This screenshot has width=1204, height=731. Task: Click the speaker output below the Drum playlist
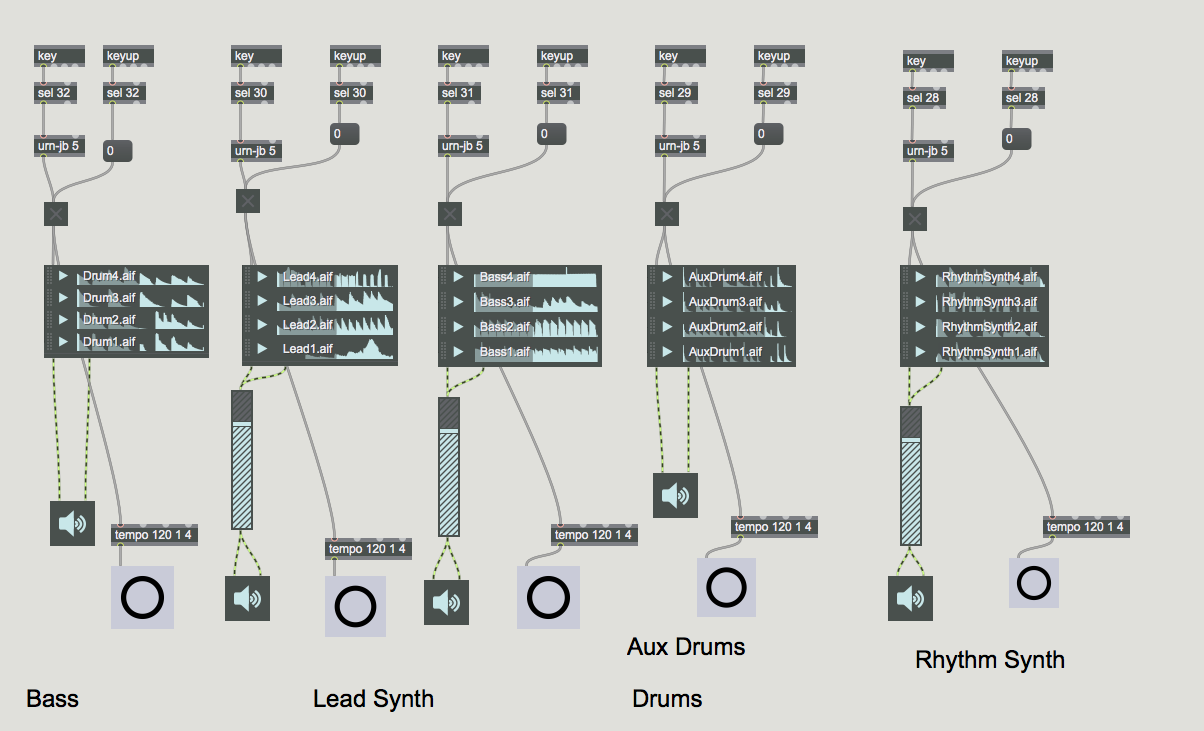point(72,523)
